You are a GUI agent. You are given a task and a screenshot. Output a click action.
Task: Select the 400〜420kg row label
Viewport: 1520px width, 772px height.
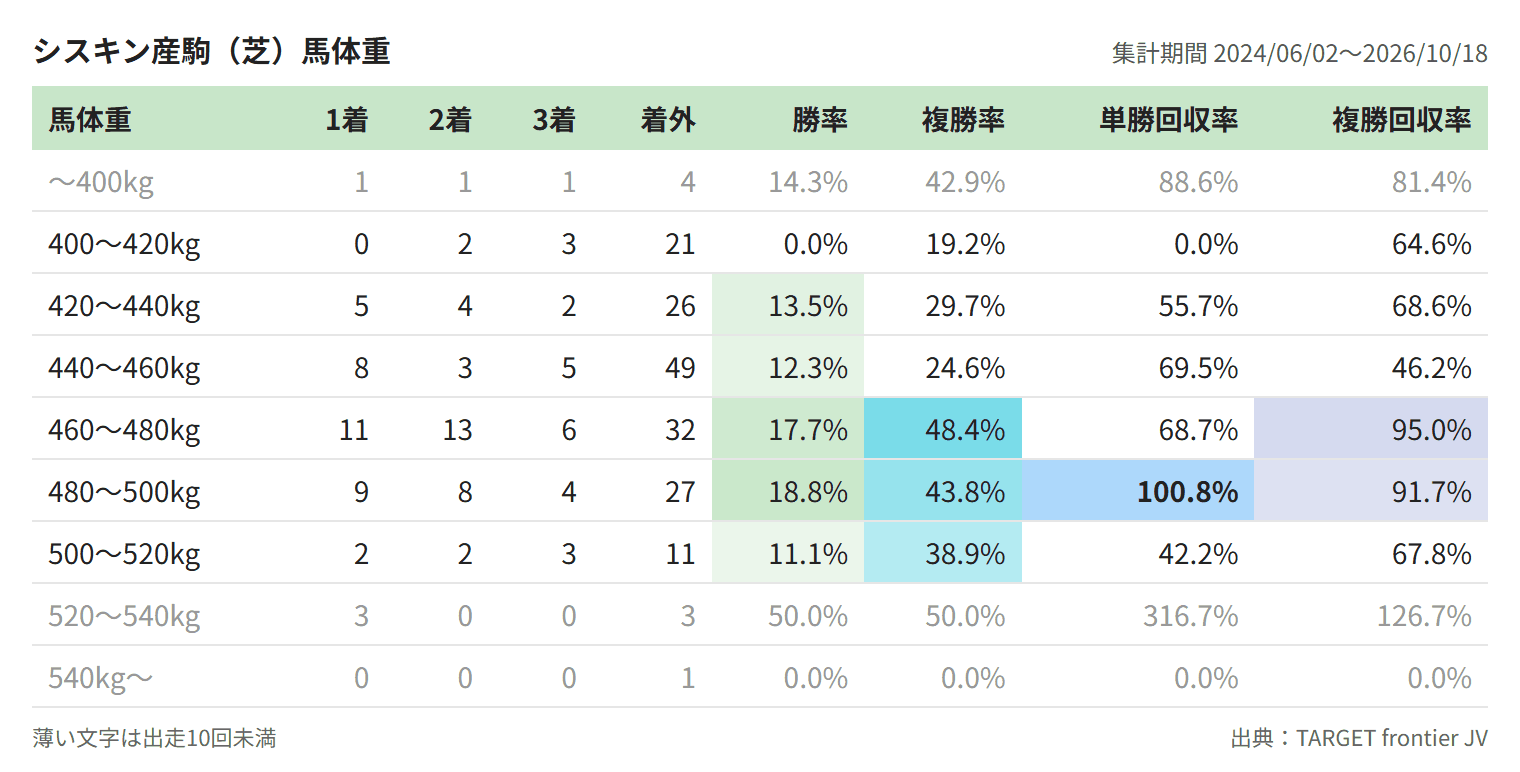click(124, 244)
